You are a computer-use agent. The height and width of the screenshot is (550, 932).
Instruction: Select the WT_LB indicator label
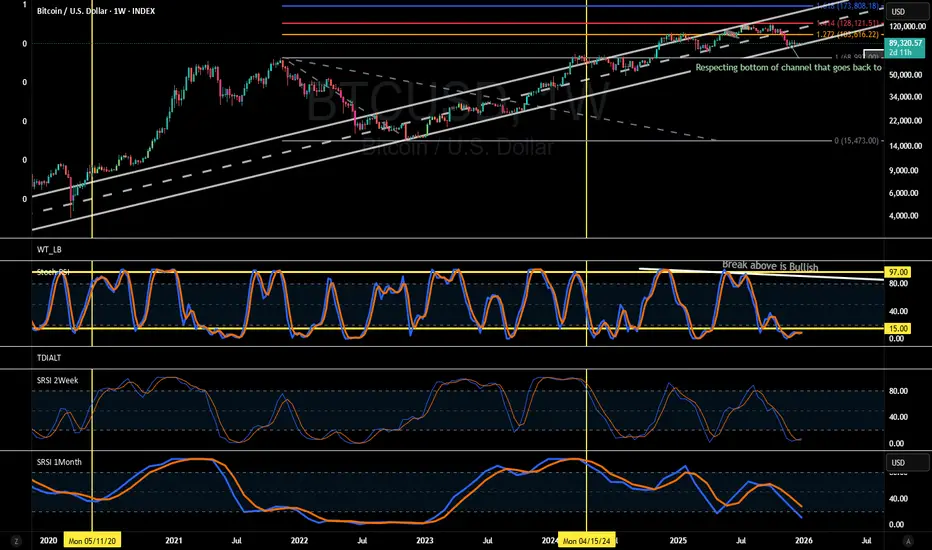pyautogui.click(x=49, y=250)
